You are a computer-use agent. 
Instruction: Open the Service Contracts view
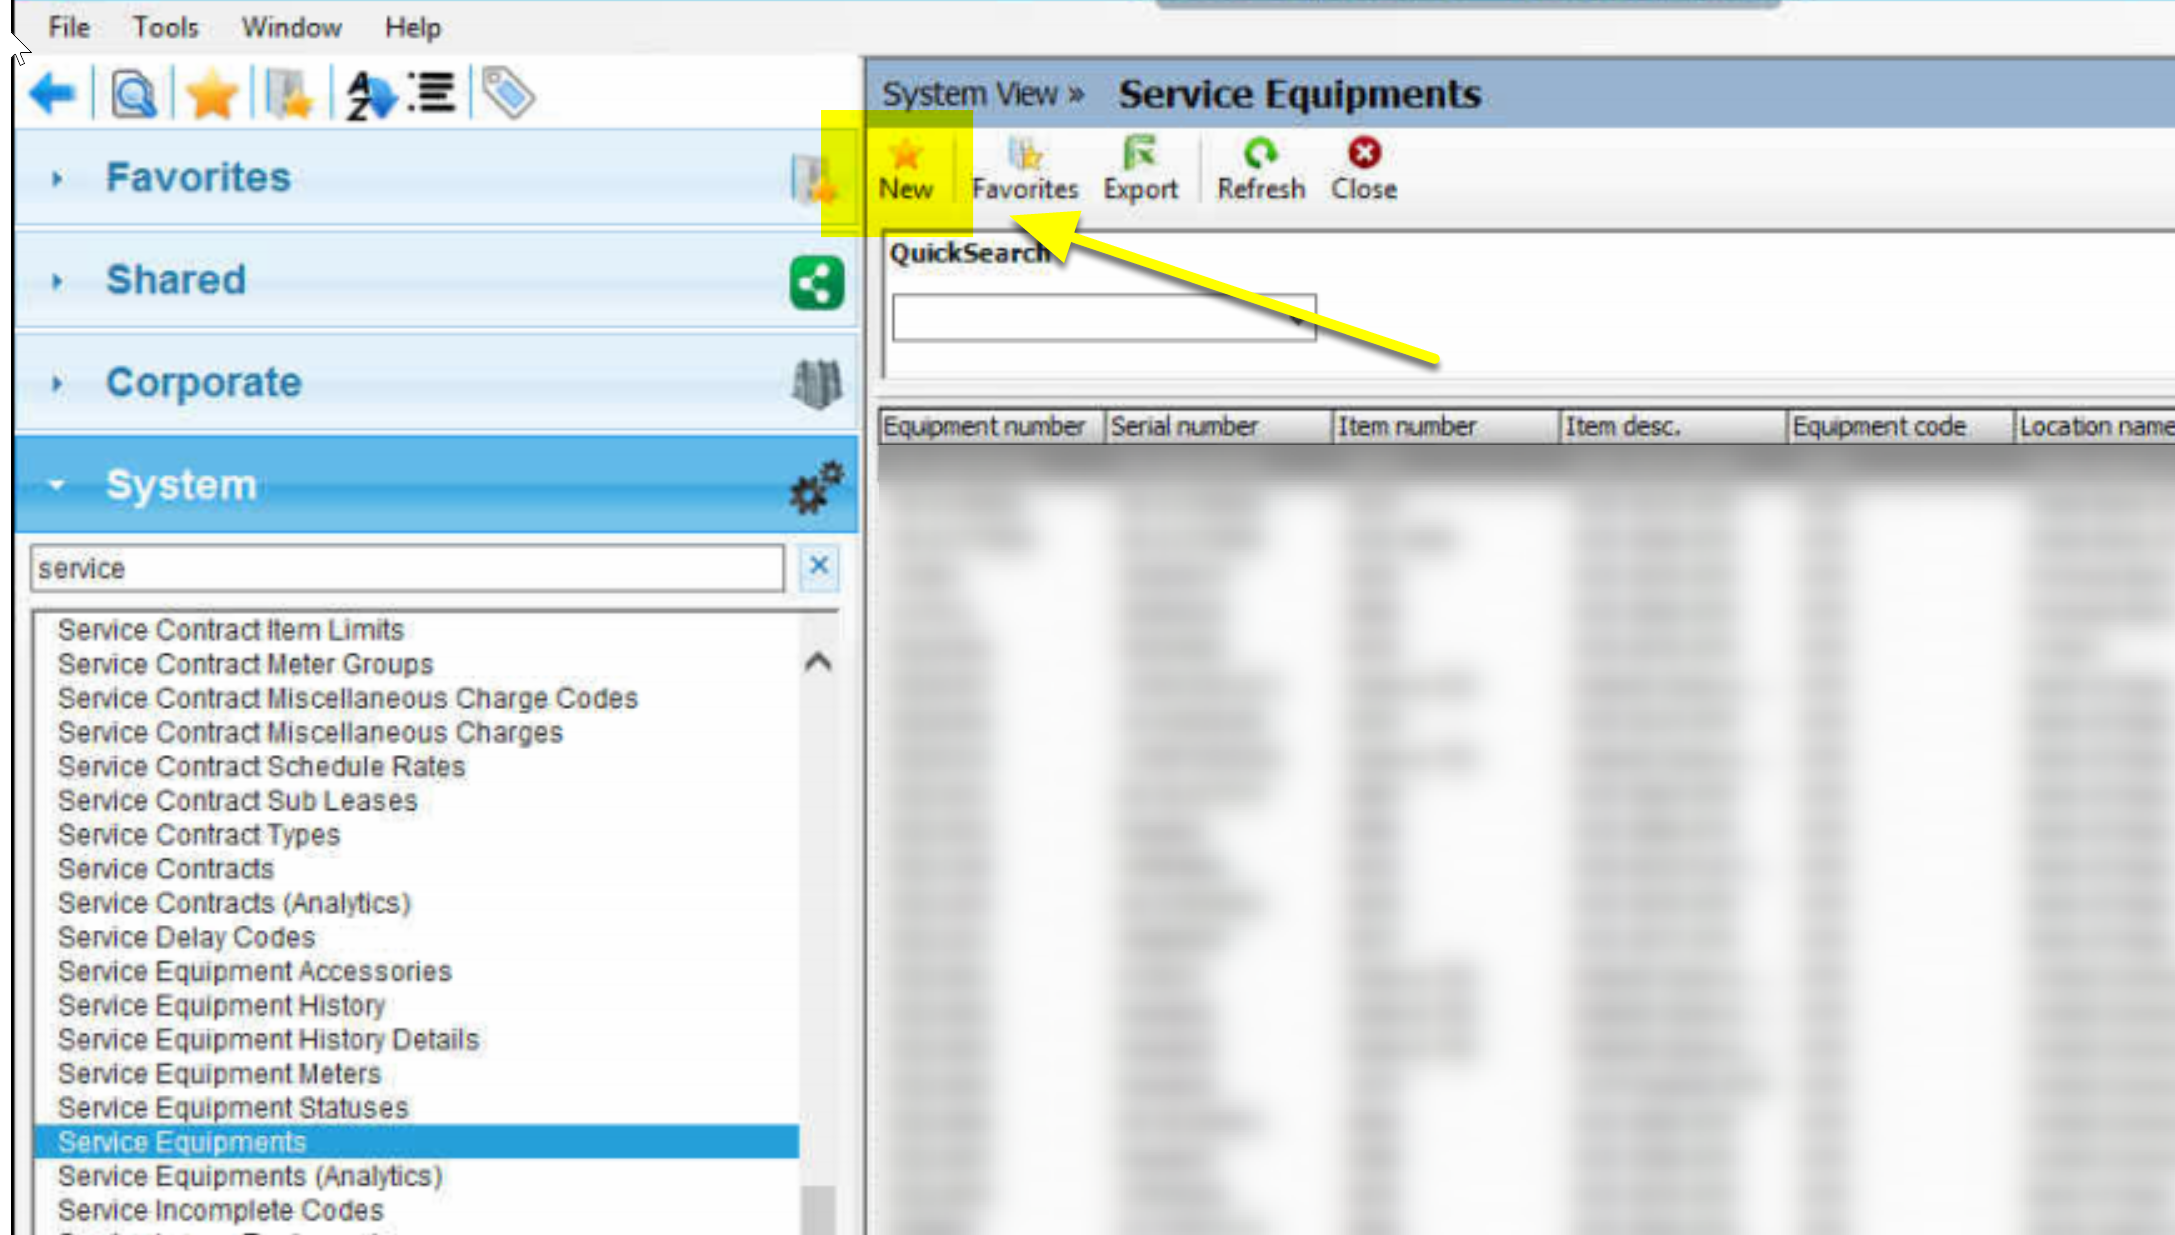pyautogui.click(x=165, y=868)
